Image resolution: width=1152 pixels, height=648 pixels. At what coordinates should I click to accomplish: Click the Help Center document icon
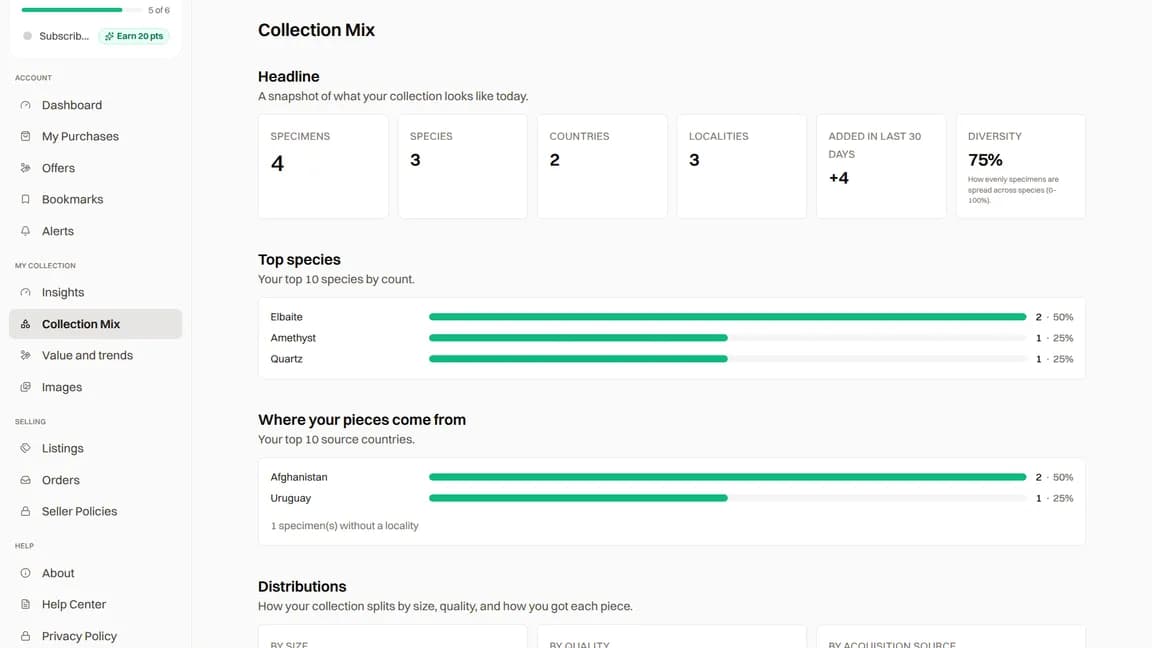tap(26, 604)
